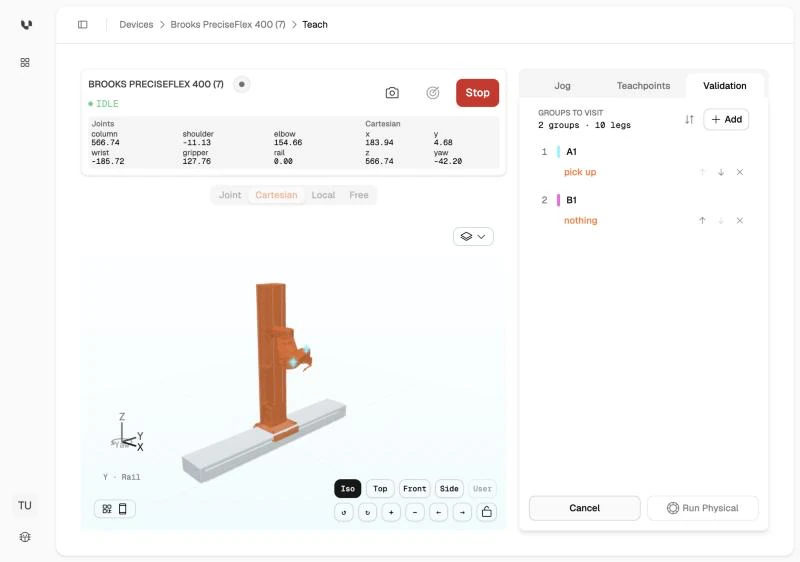
Task: Remove group B1
Action: coord(740,221)
